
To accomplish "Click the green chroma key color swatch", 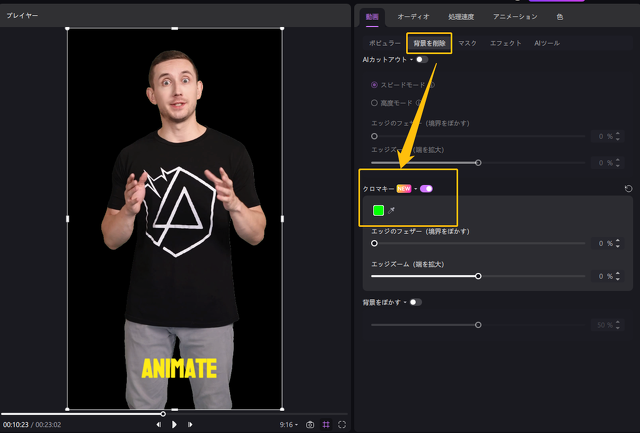I will (378, 210).
